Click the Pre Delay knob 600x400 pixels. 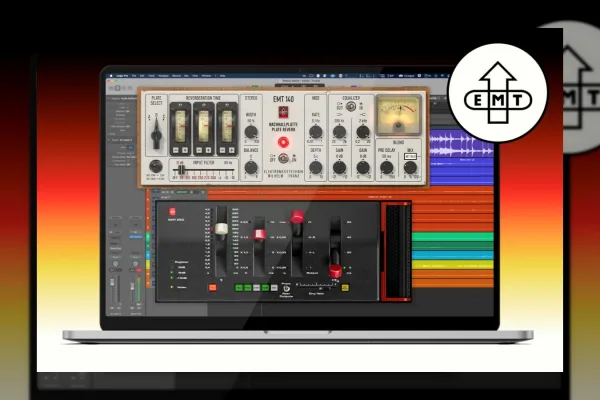(386, 167)
